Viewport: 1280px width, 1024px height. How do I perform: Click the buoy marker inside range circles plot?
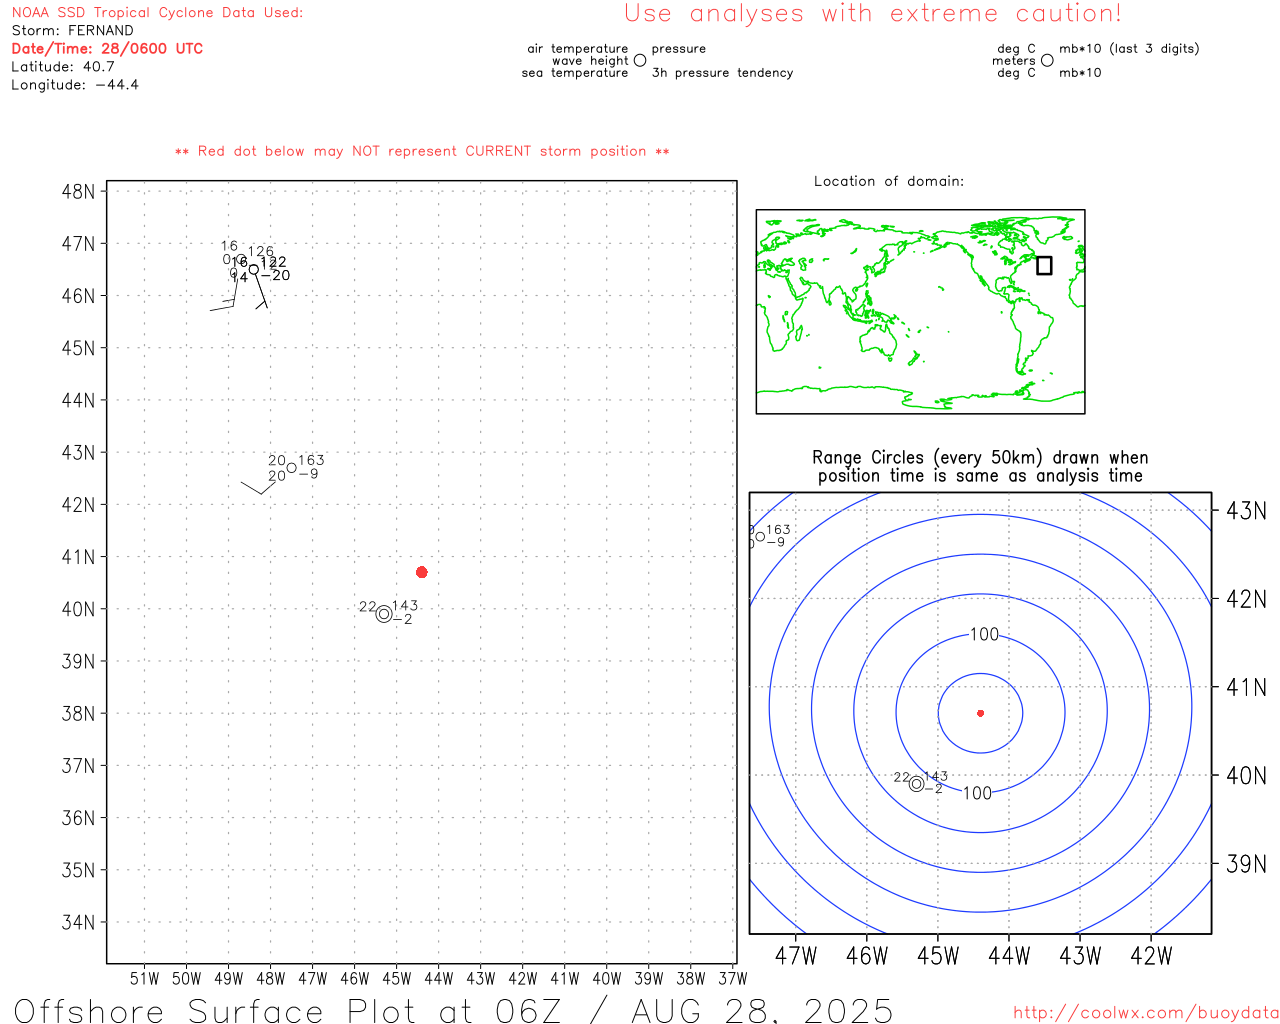coord(916,783)
